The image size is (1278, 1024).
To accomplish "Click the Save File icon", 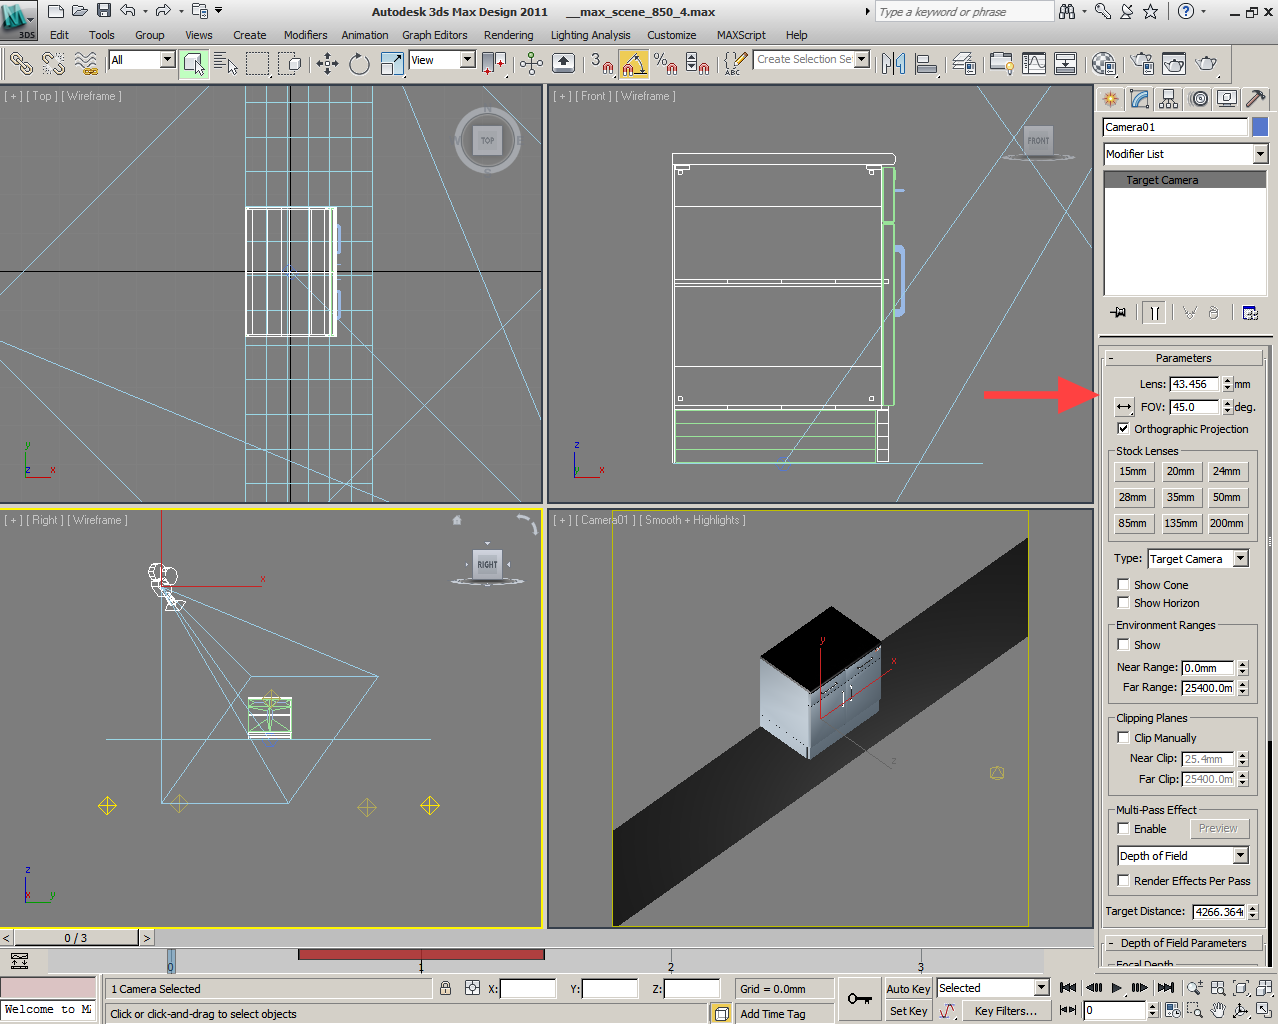I will (x=104, y=11).
